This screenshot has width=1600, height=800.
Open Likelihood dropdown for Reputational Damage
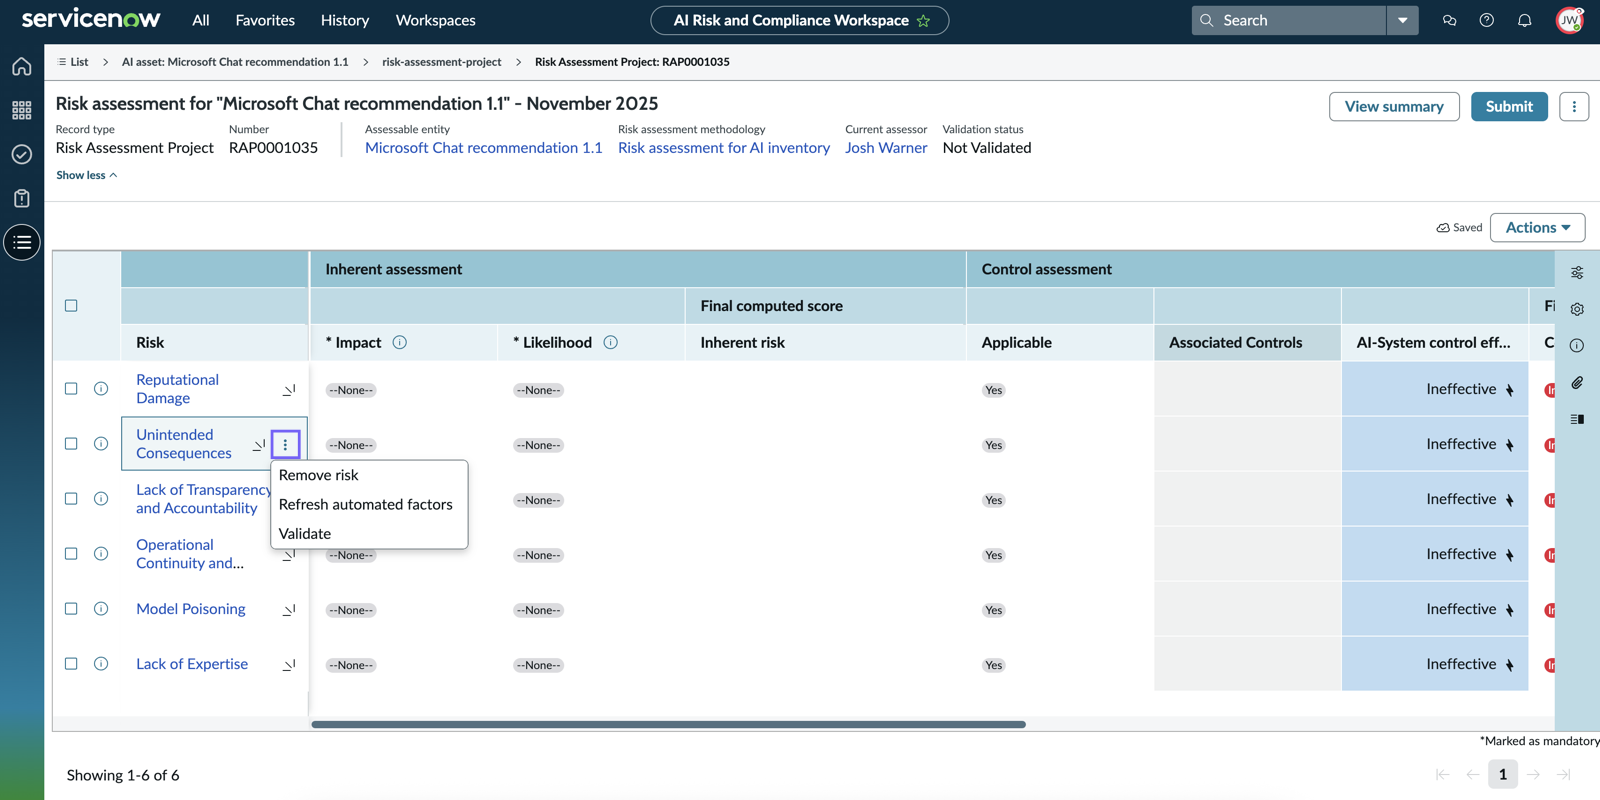coord(538,390)
